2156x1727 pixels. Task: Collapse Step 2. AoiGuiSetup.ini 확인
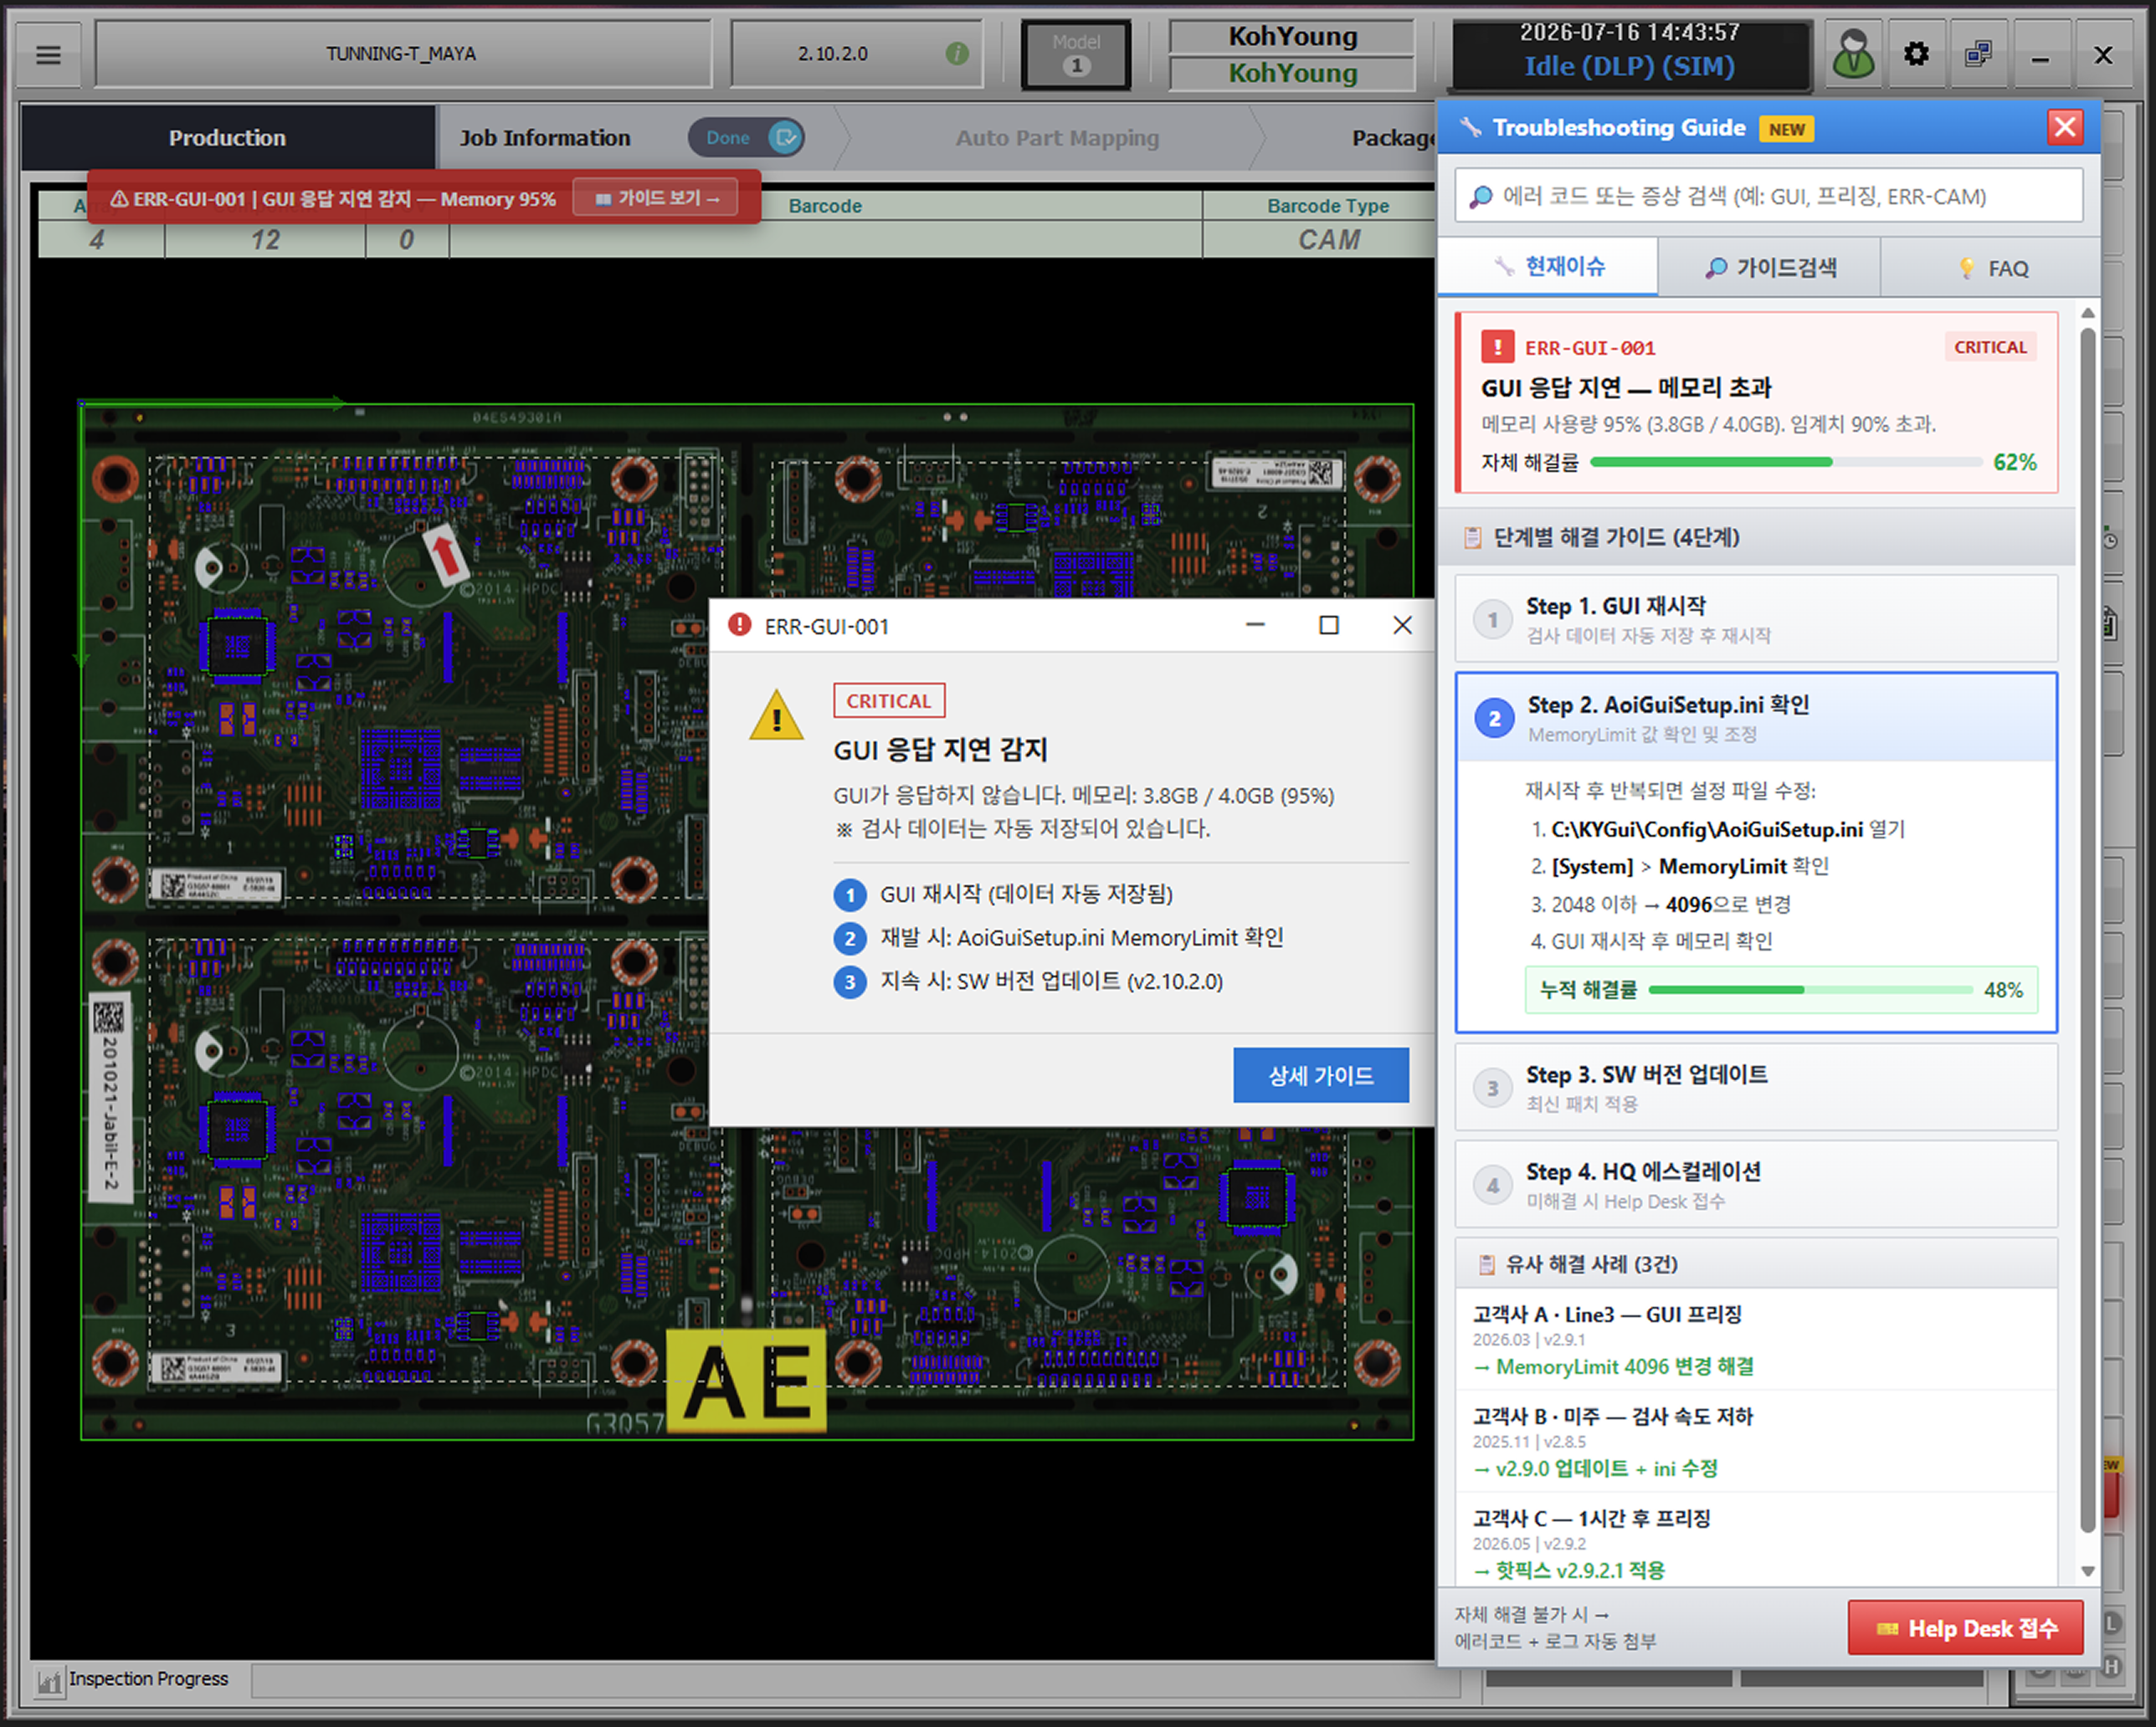tap(1756, 718)
